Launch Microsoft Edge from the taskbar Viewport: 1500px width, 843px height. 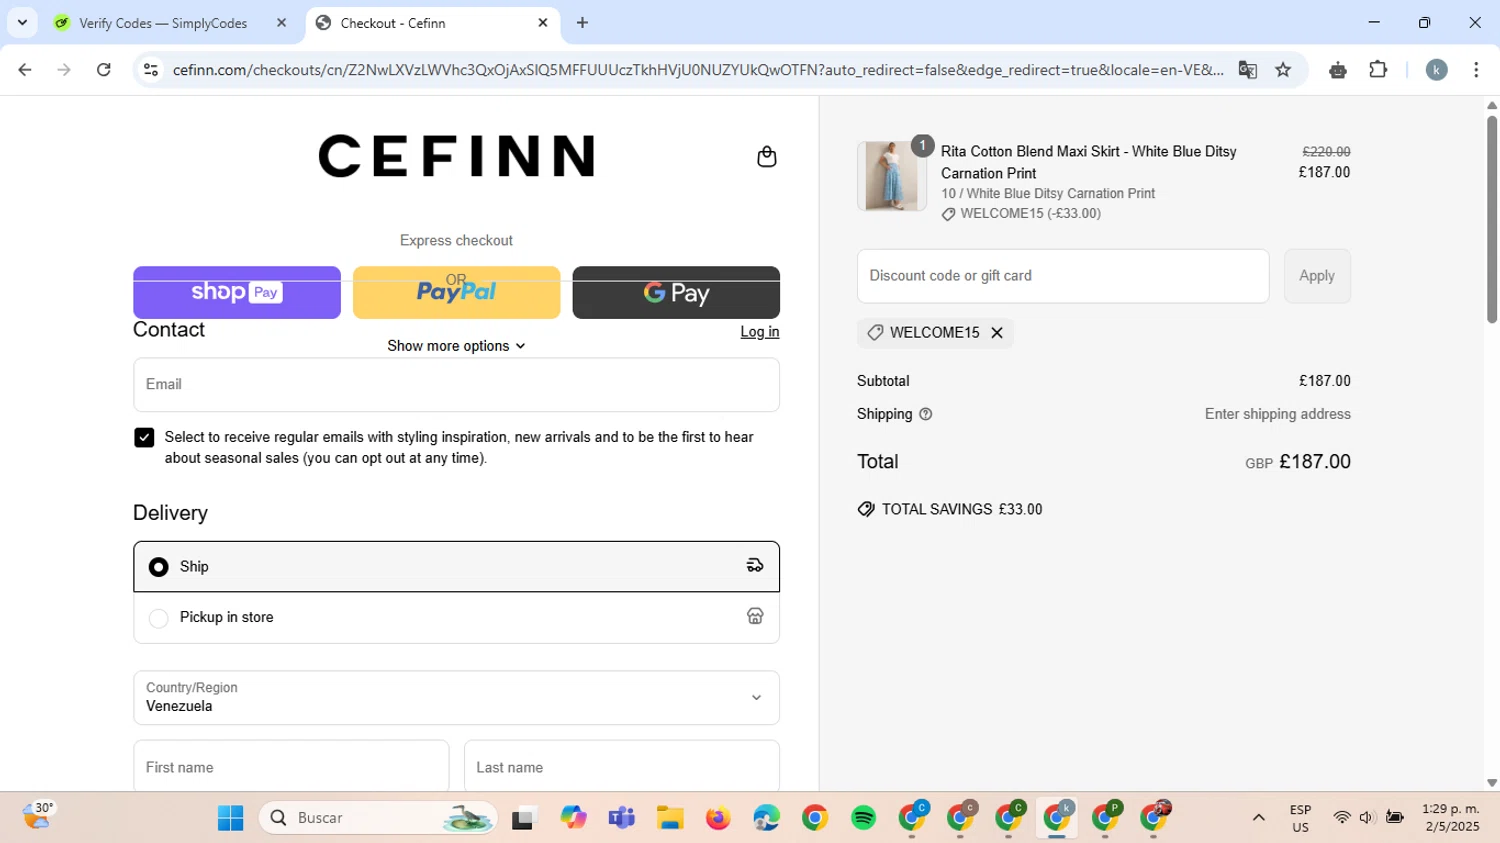coord(767,819)
